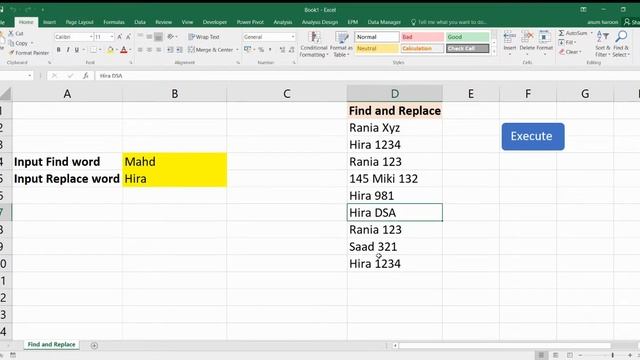Align cell text right
This screenshot has width=640, height=360.
pos(158,50)
